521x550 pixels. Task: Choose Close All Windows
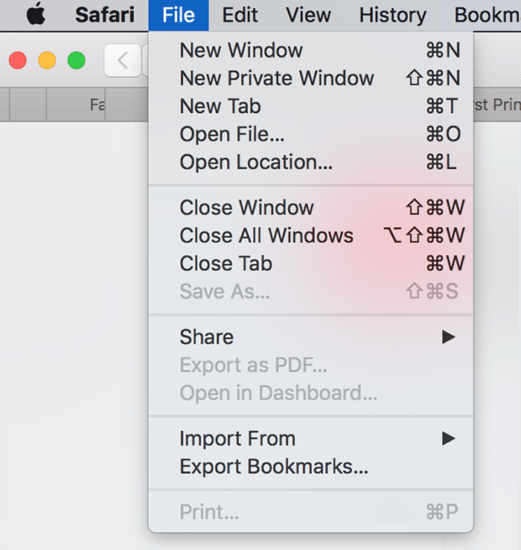pos(311,235)
